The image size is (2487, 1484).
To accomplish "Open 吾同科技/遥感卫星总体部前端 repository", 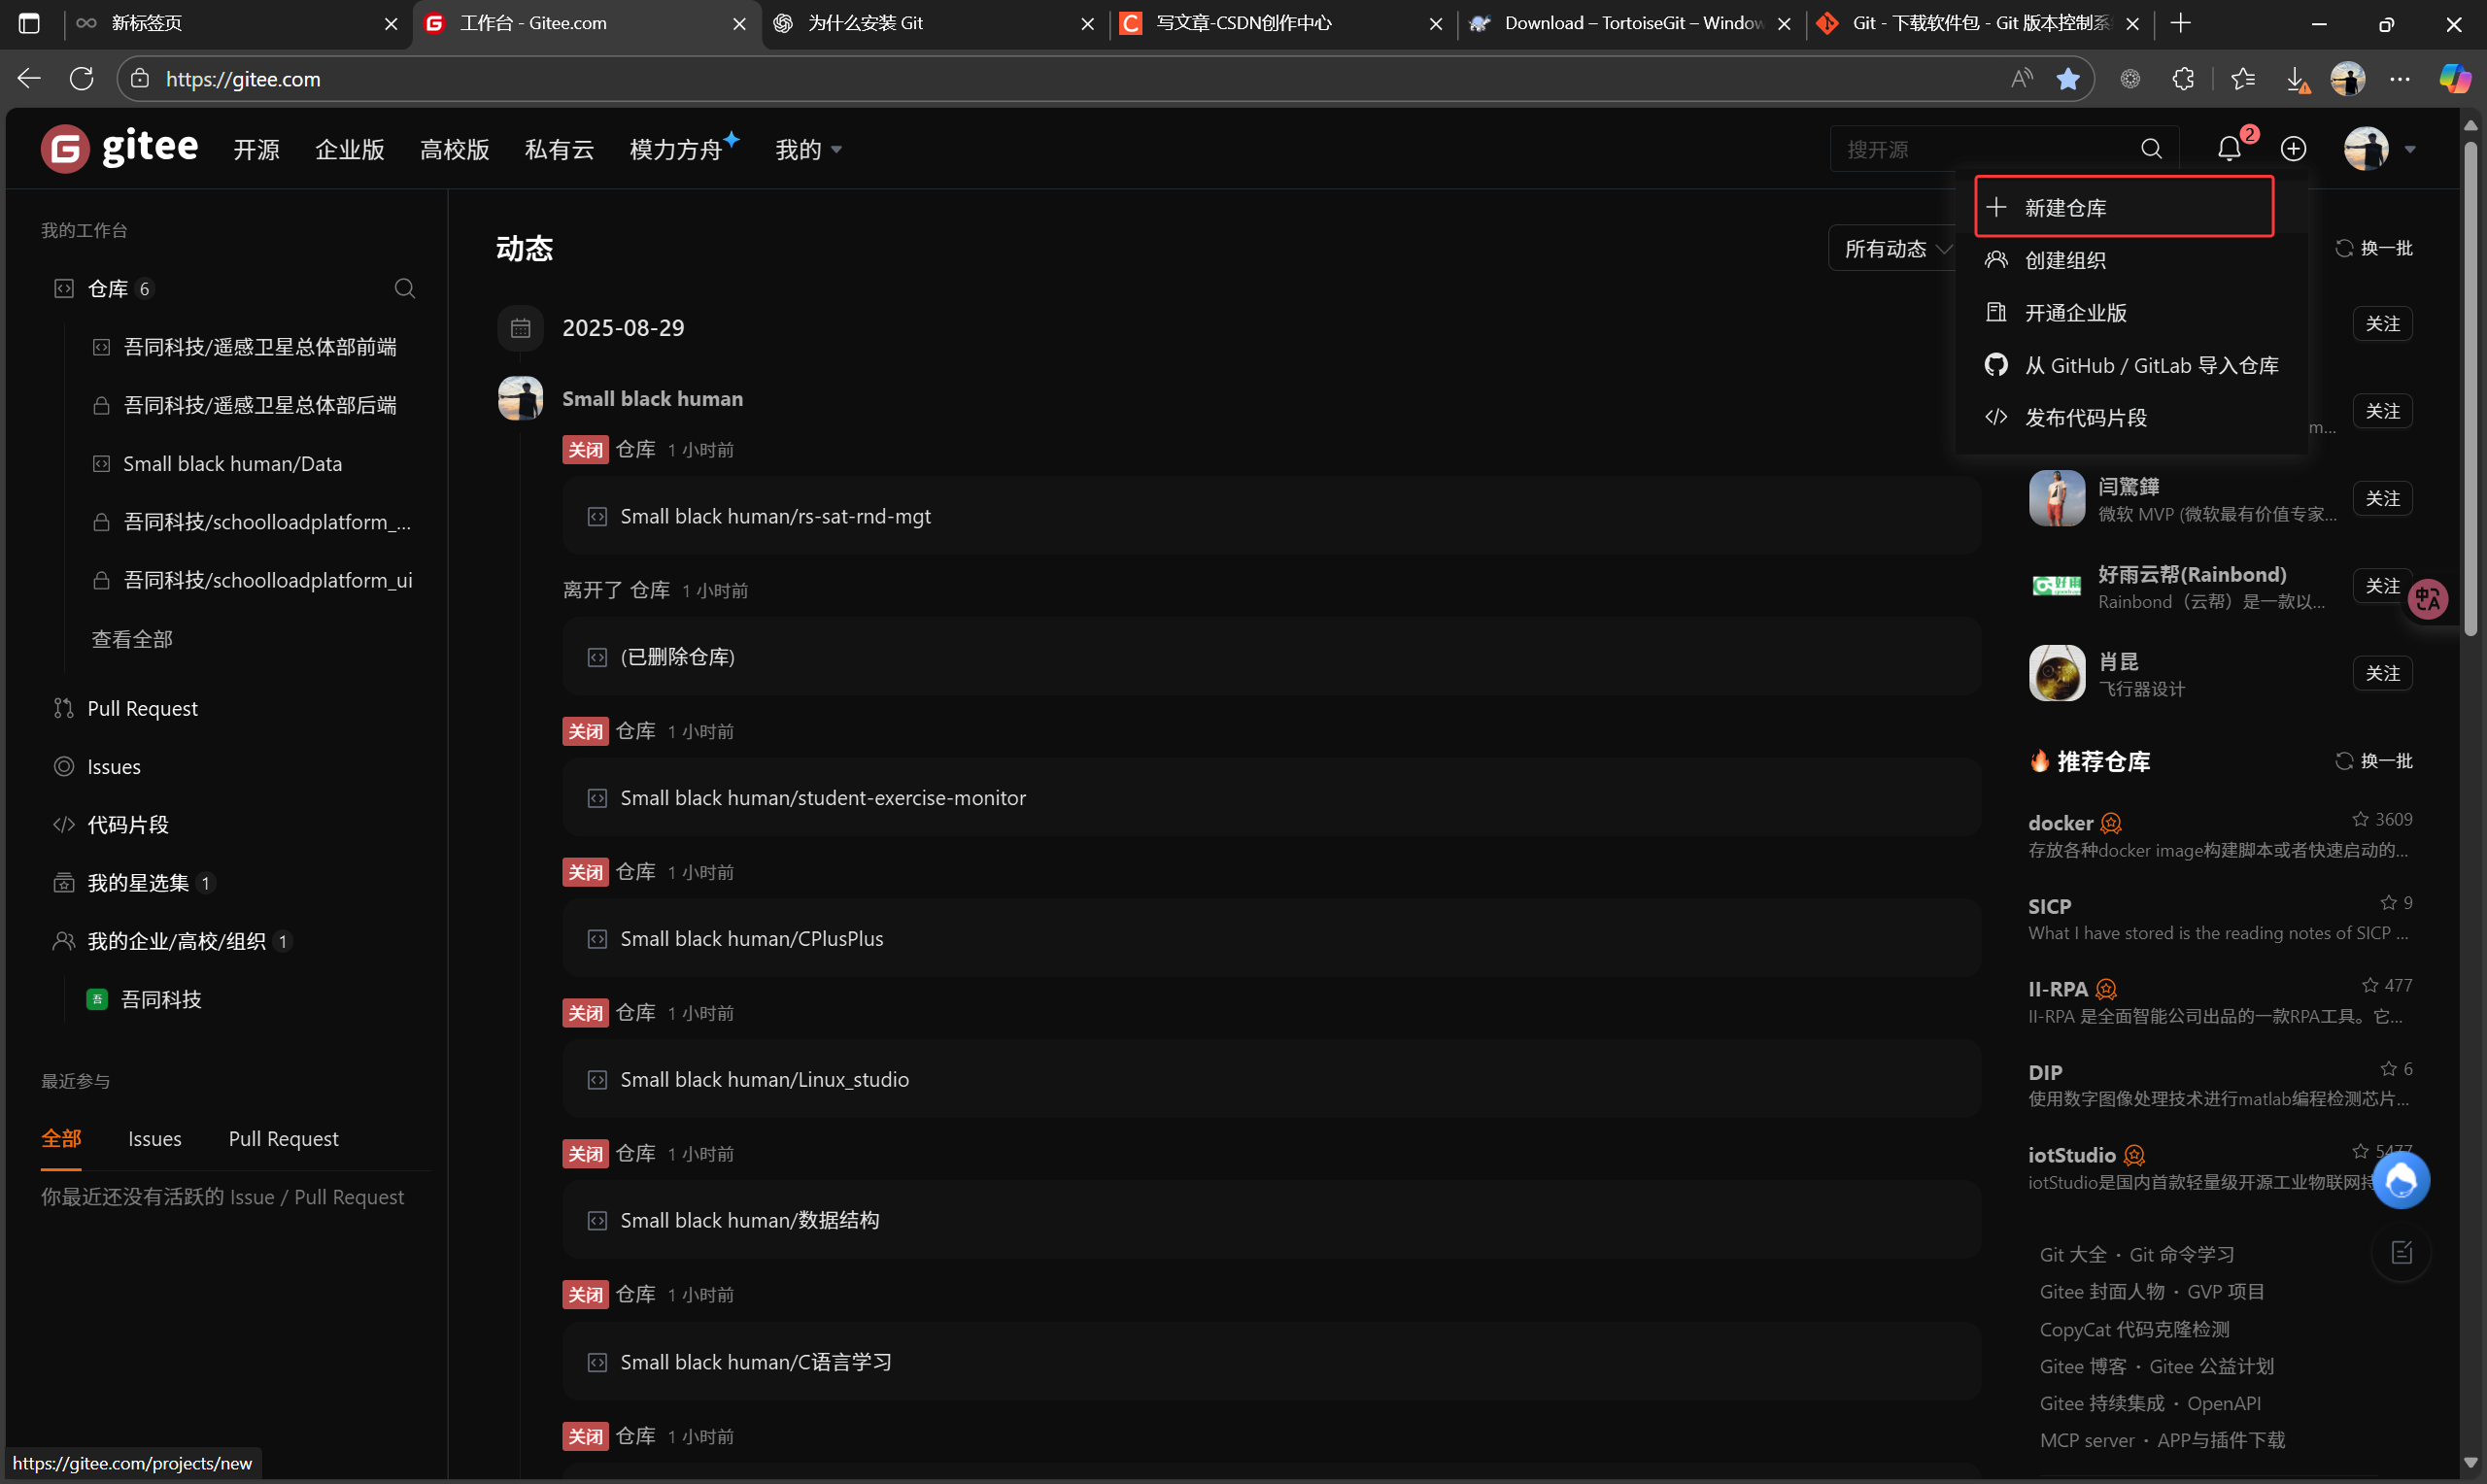I will click(260, 347).
